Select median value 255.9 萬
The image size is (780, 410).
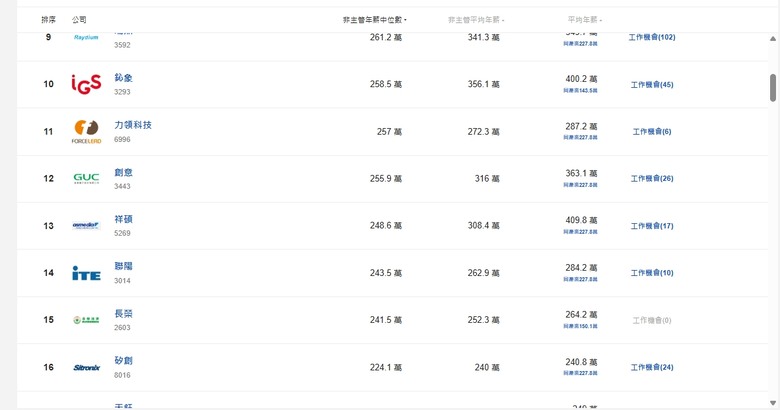point(386,179)
